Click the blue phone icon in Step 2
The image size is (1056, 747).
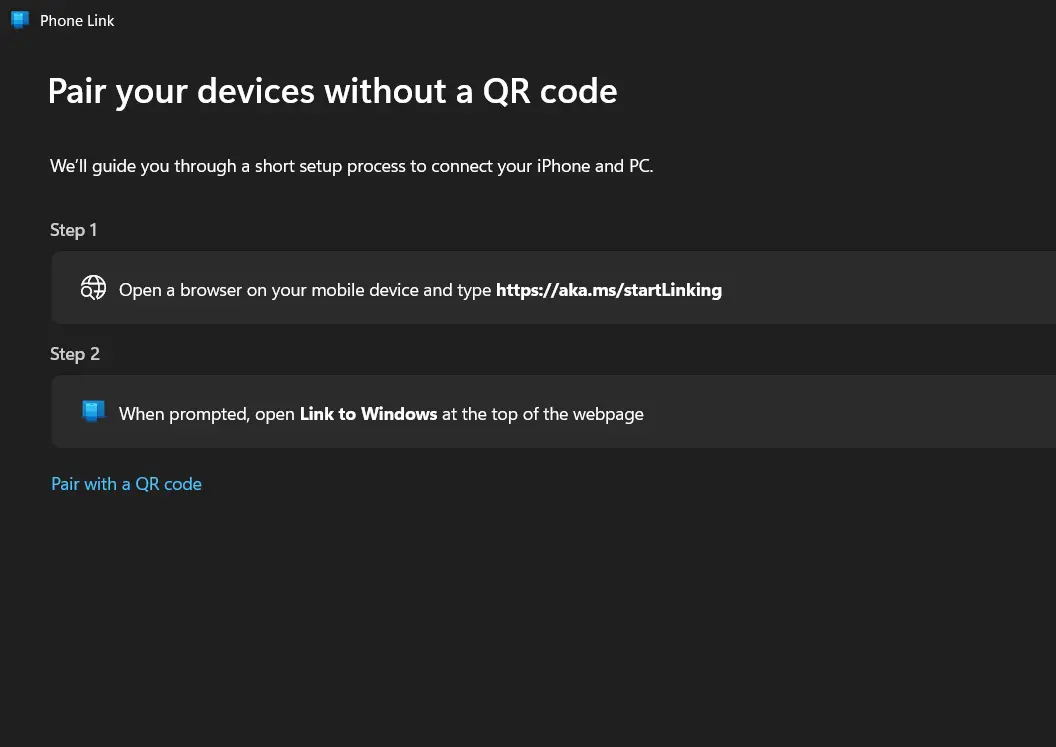(94, 411)
